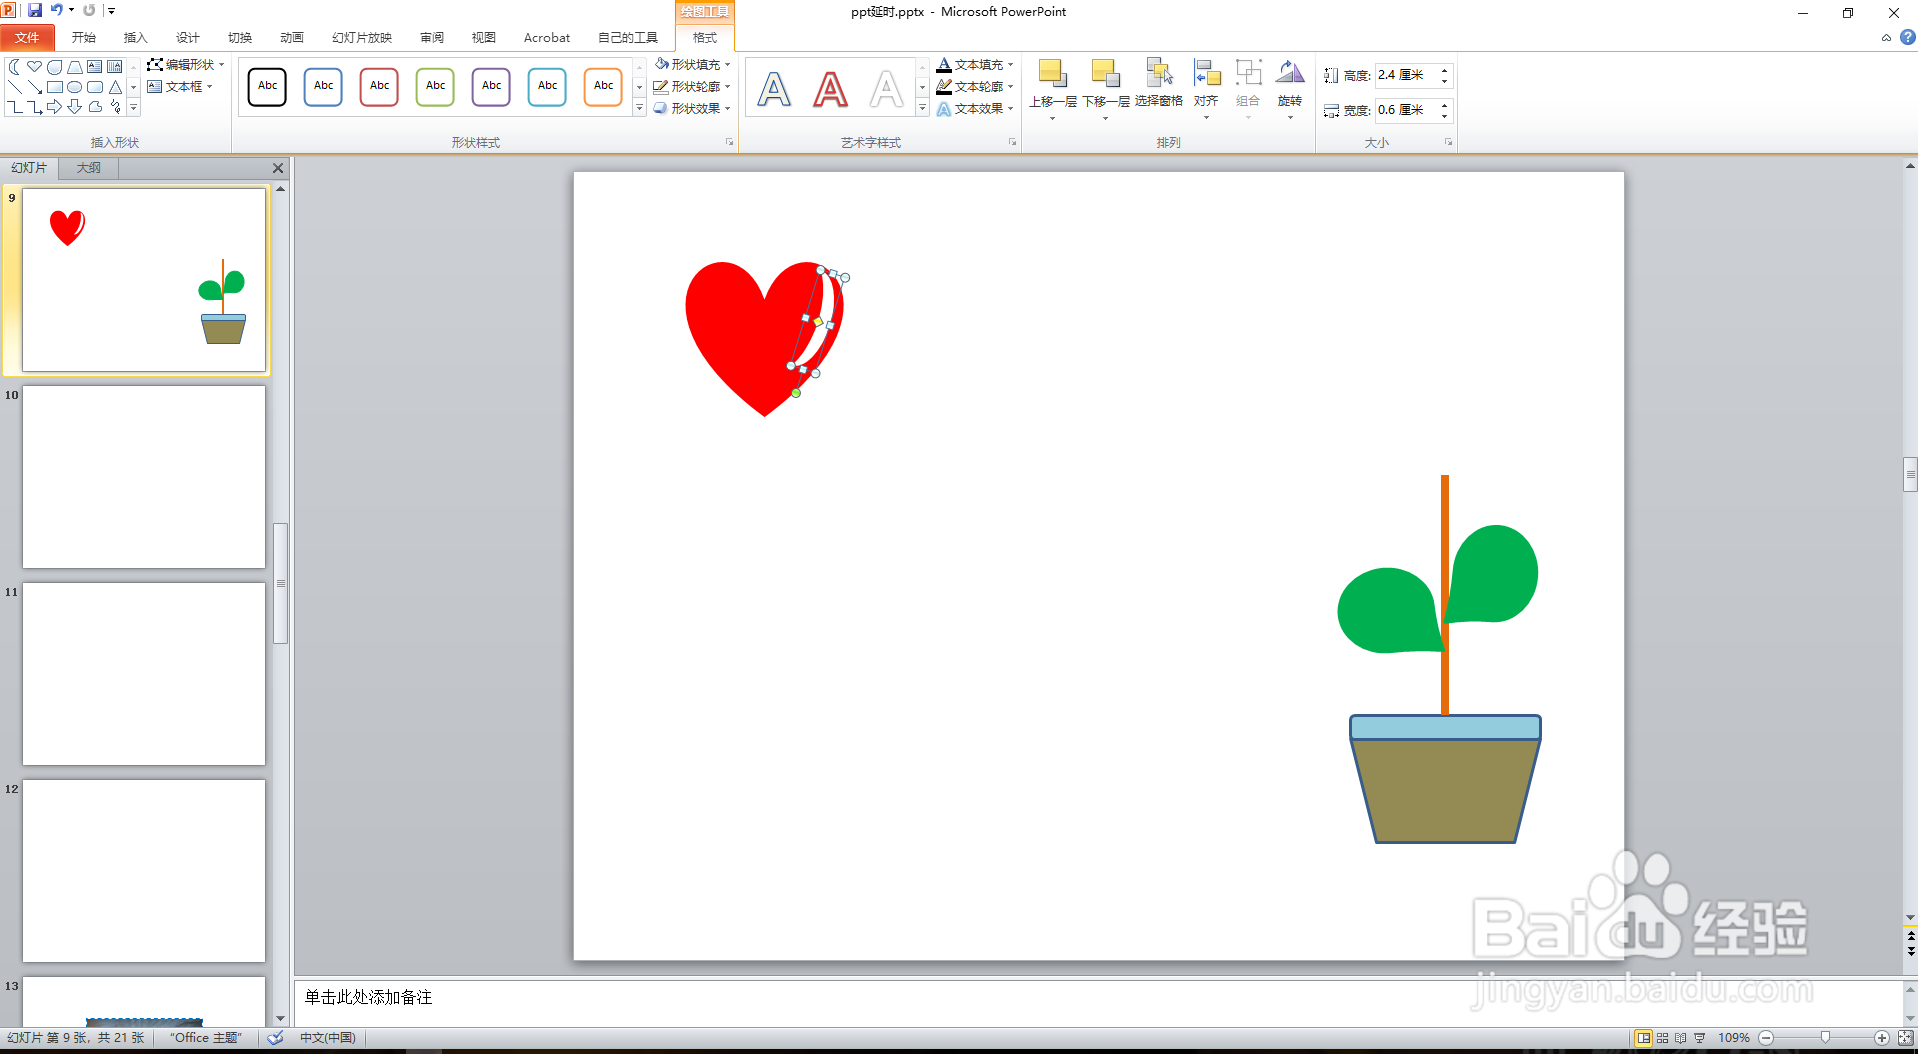
Task: Apply the blue outline WordArt style A
Action: click(774, 88)
